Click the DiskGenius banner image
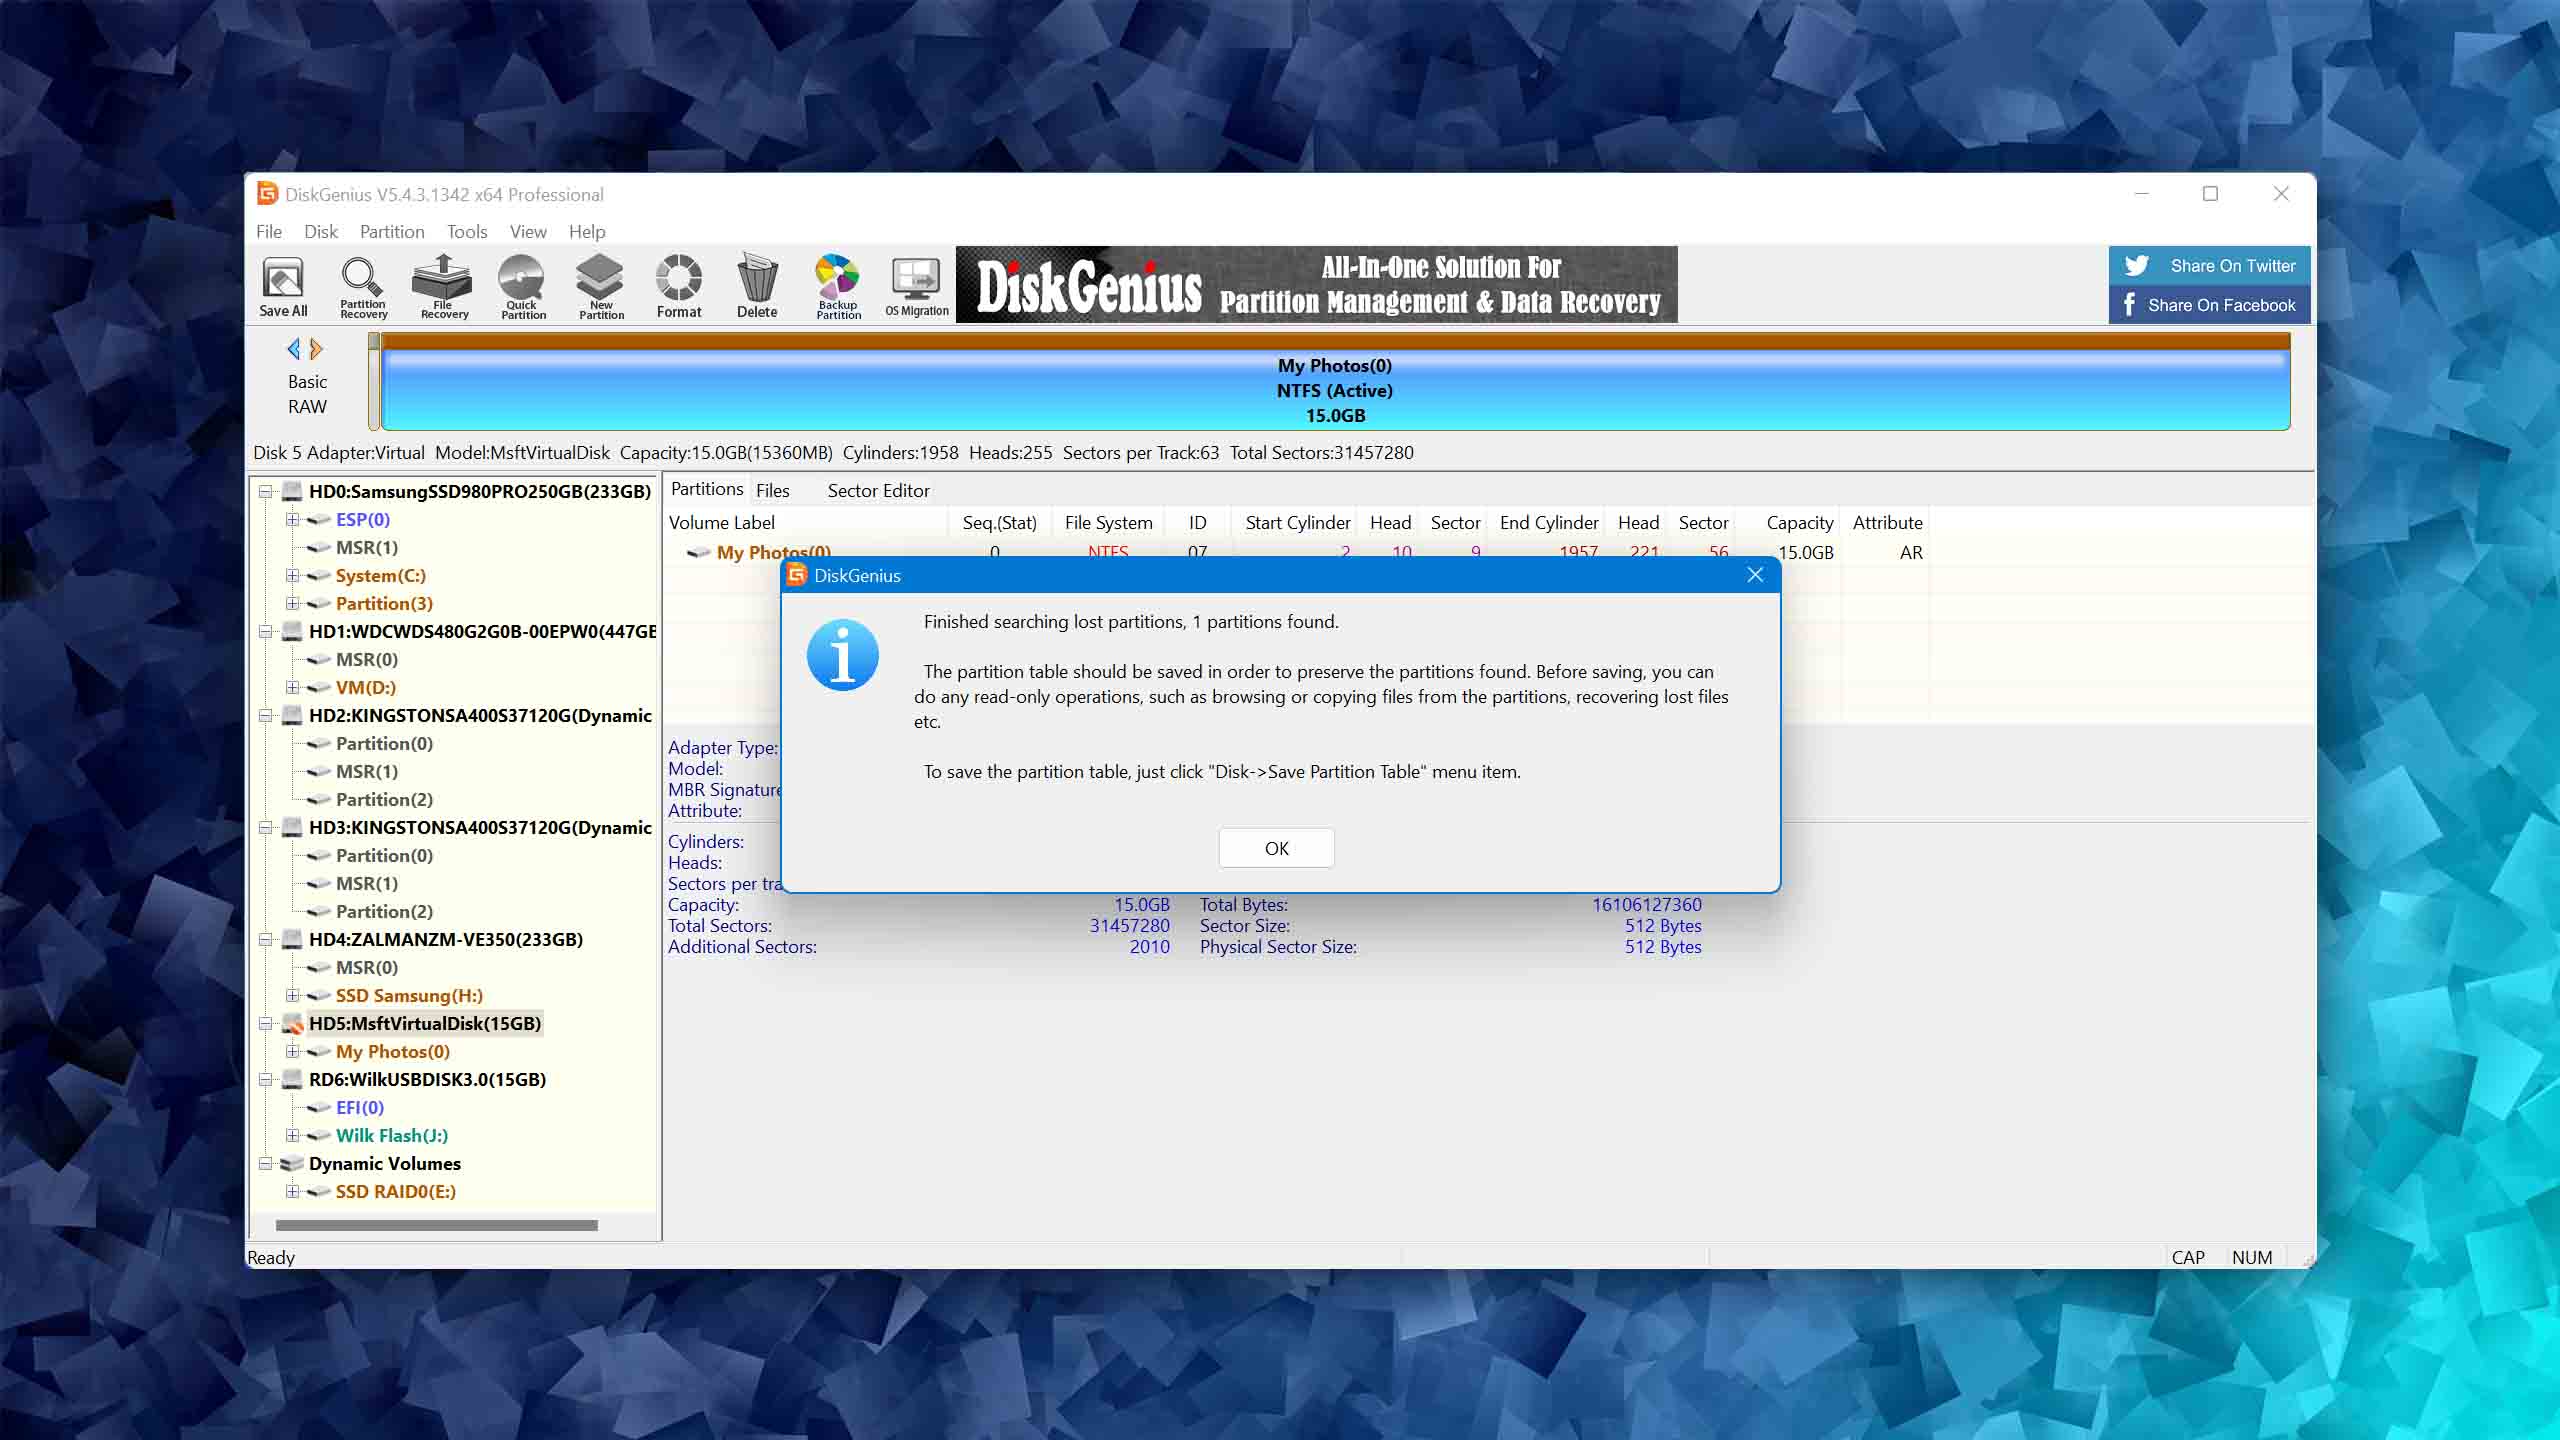 1316,285
